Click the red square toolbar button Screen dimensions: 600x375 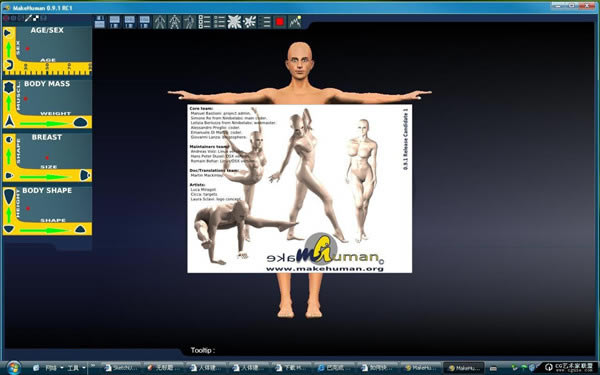(279, 22)
